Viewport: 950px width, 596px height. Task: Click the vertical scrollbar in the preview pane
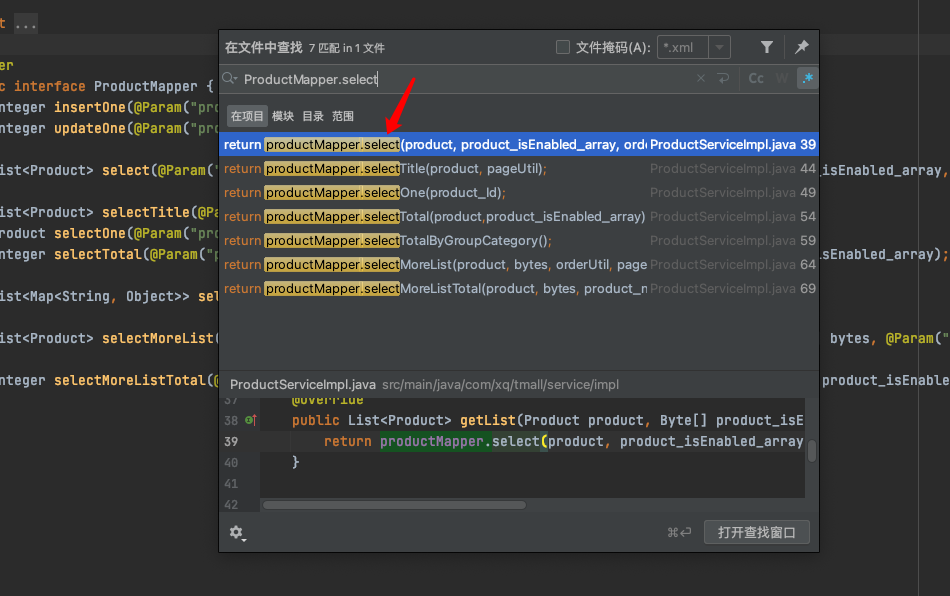812,451
